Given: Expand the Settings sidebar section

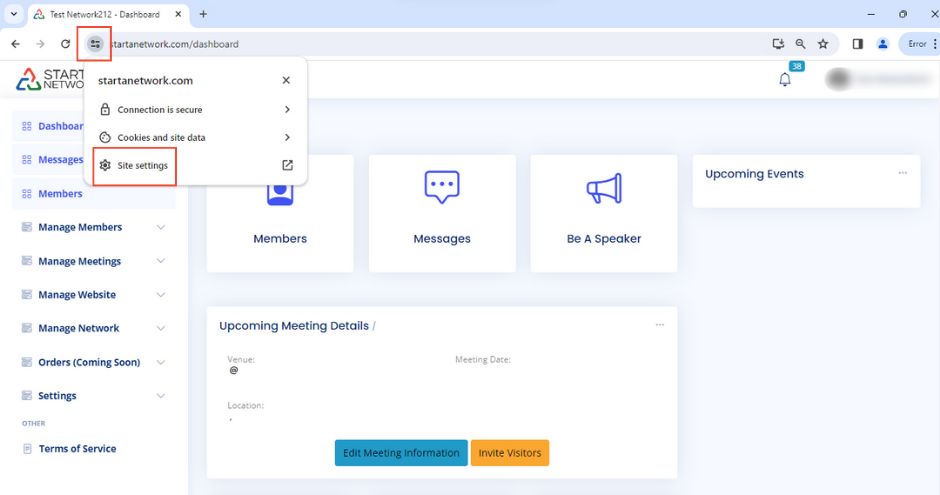Looking at the screenshot, I should pyautogui.click(x=160, y=396).
